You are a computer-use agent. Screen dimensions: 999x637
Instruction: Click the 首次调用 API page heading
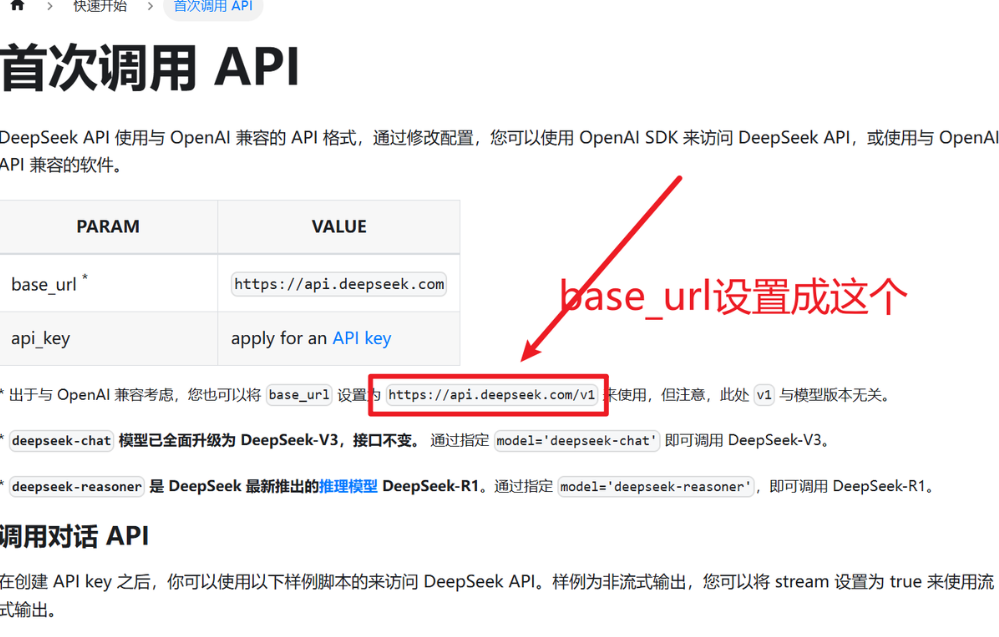150,68
